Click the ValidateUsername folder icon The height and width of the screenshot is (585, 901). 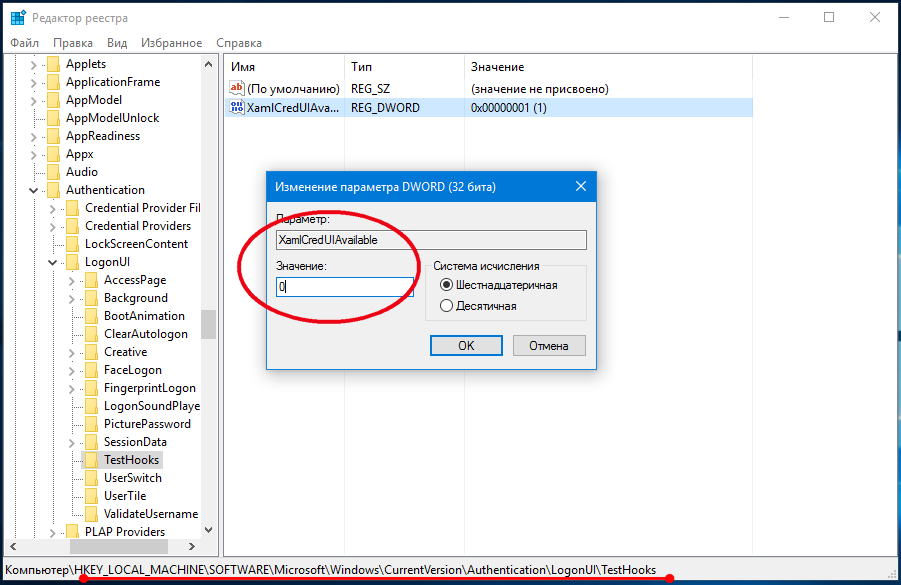(91, 514)
